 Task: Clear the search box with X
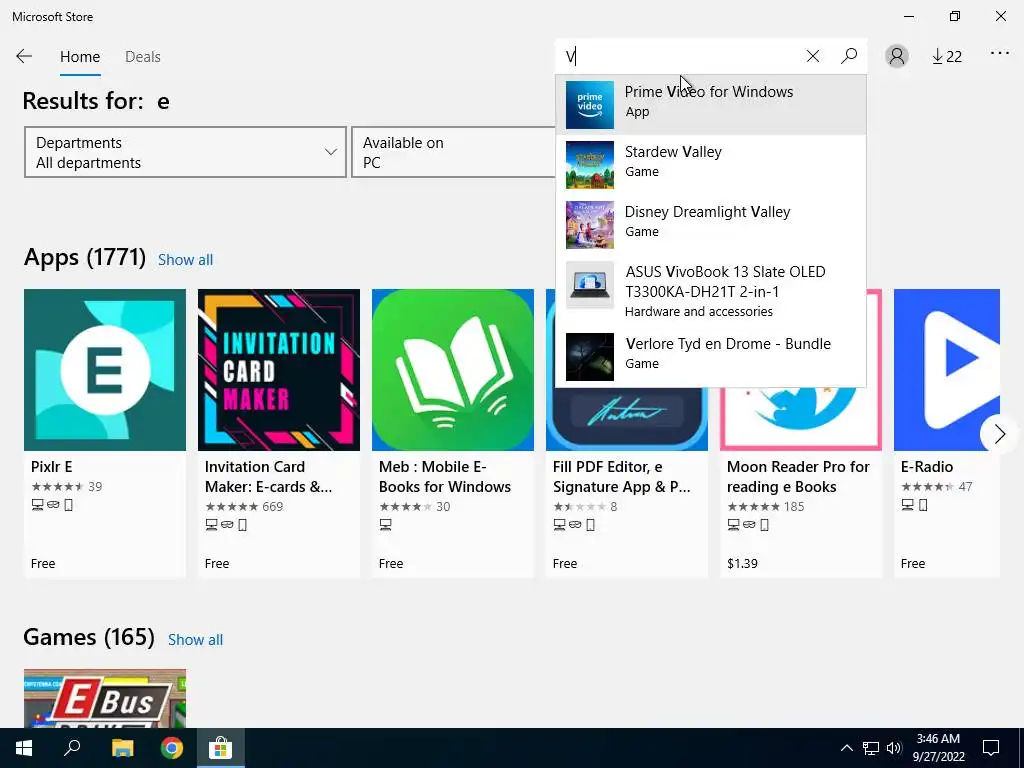pos(812,56)
